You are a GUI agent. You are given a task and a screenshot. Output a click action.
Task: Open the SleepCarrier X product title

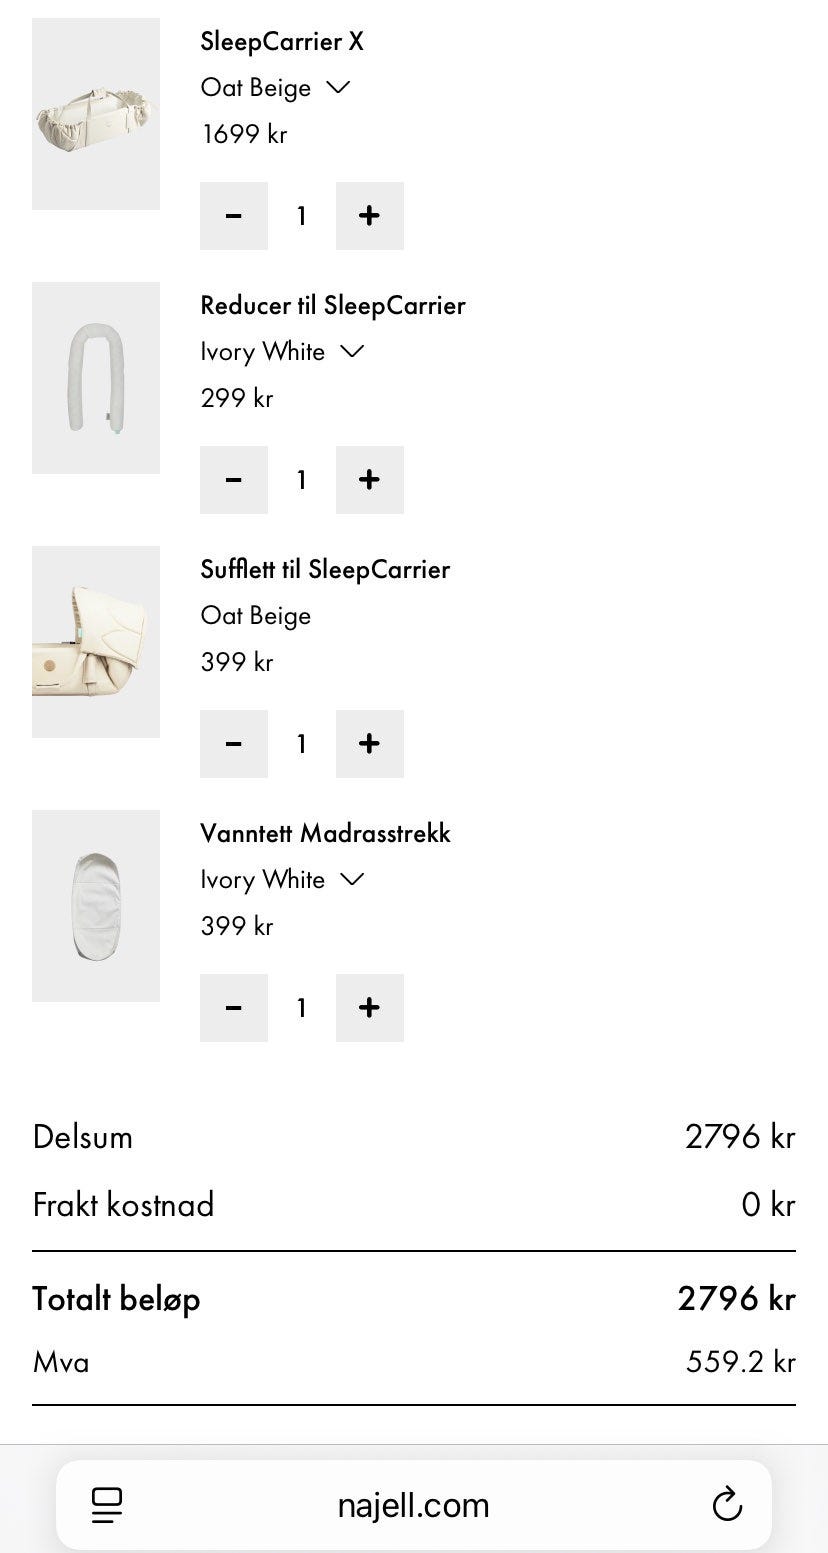click(x=282, y=42)
